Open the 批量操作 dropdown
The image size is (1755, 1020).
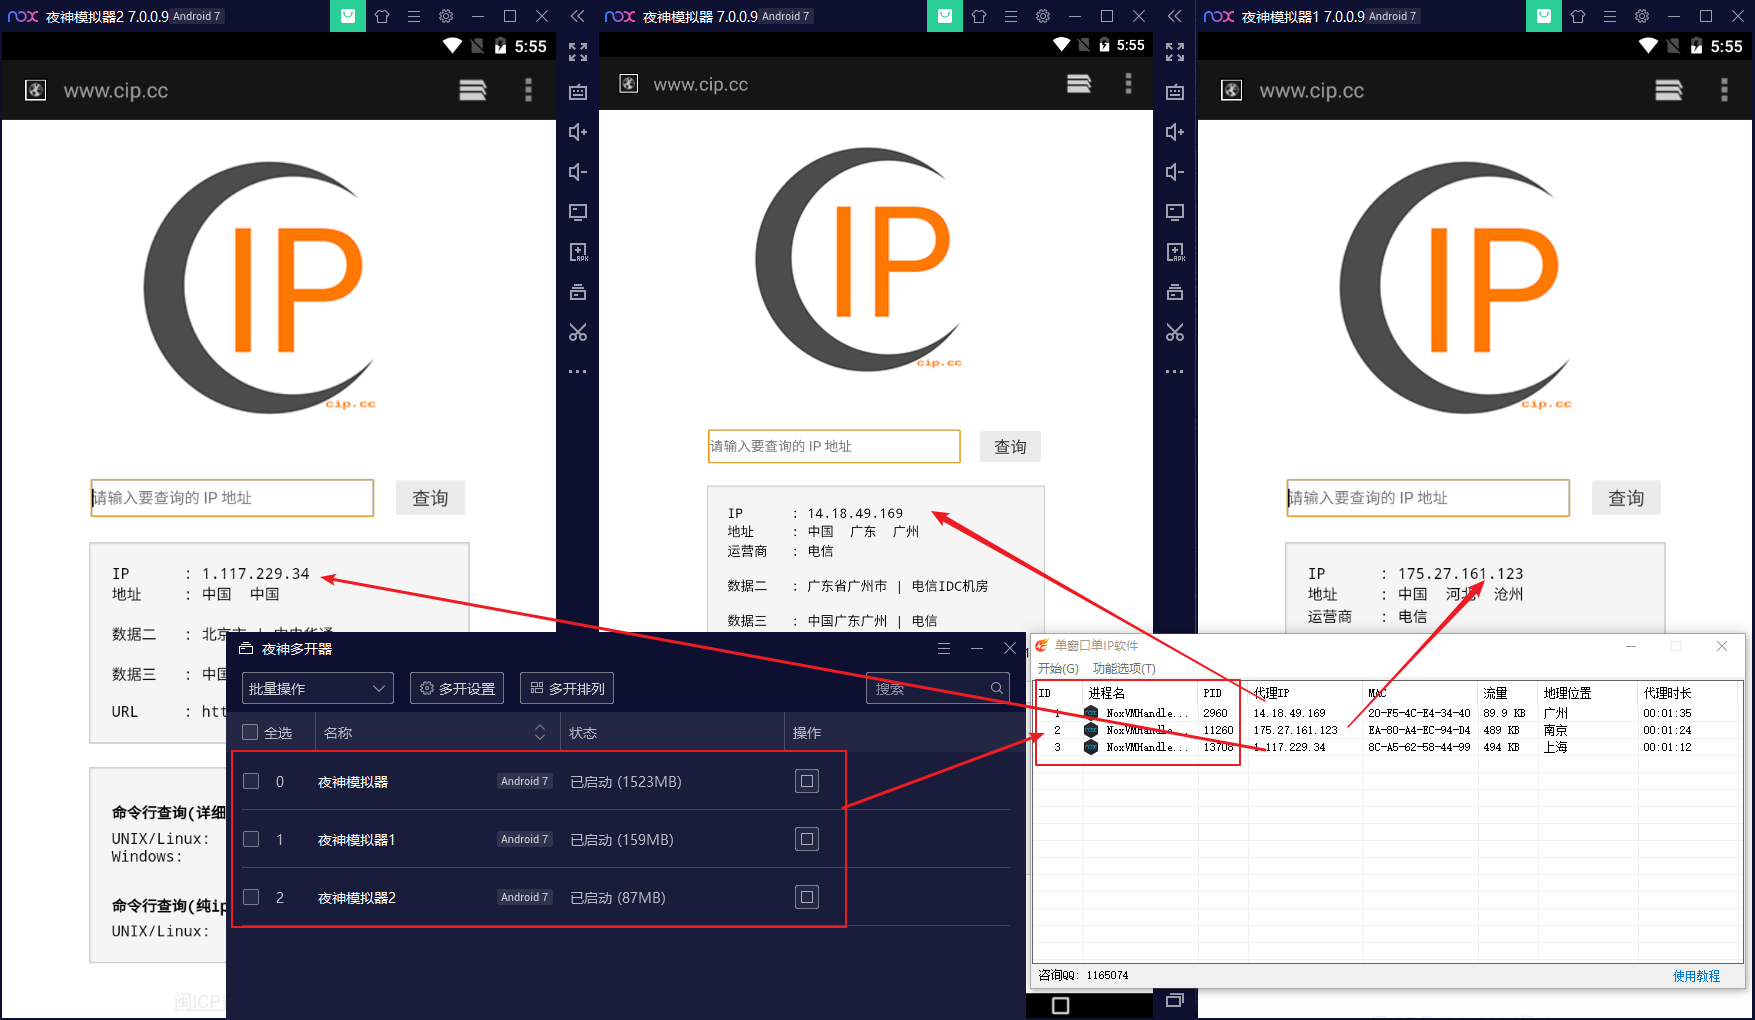click(318, 688)
